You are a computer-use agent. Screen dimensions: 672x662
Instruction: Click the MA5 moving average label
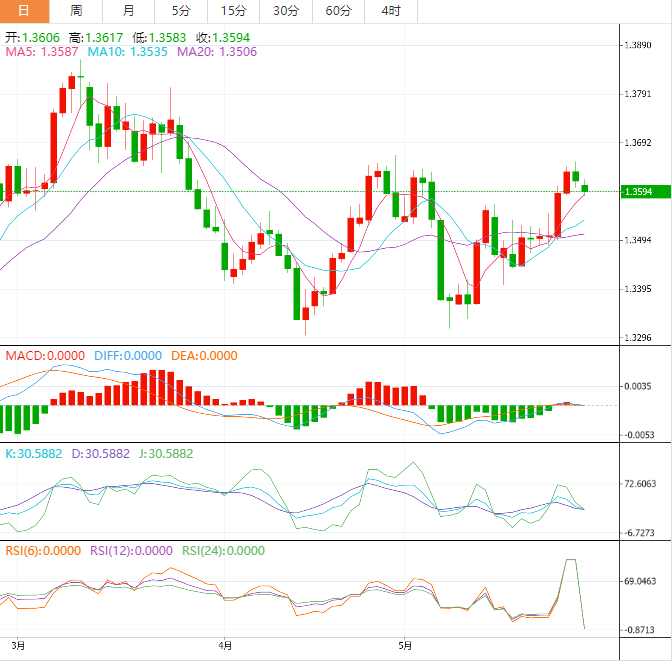42,51
